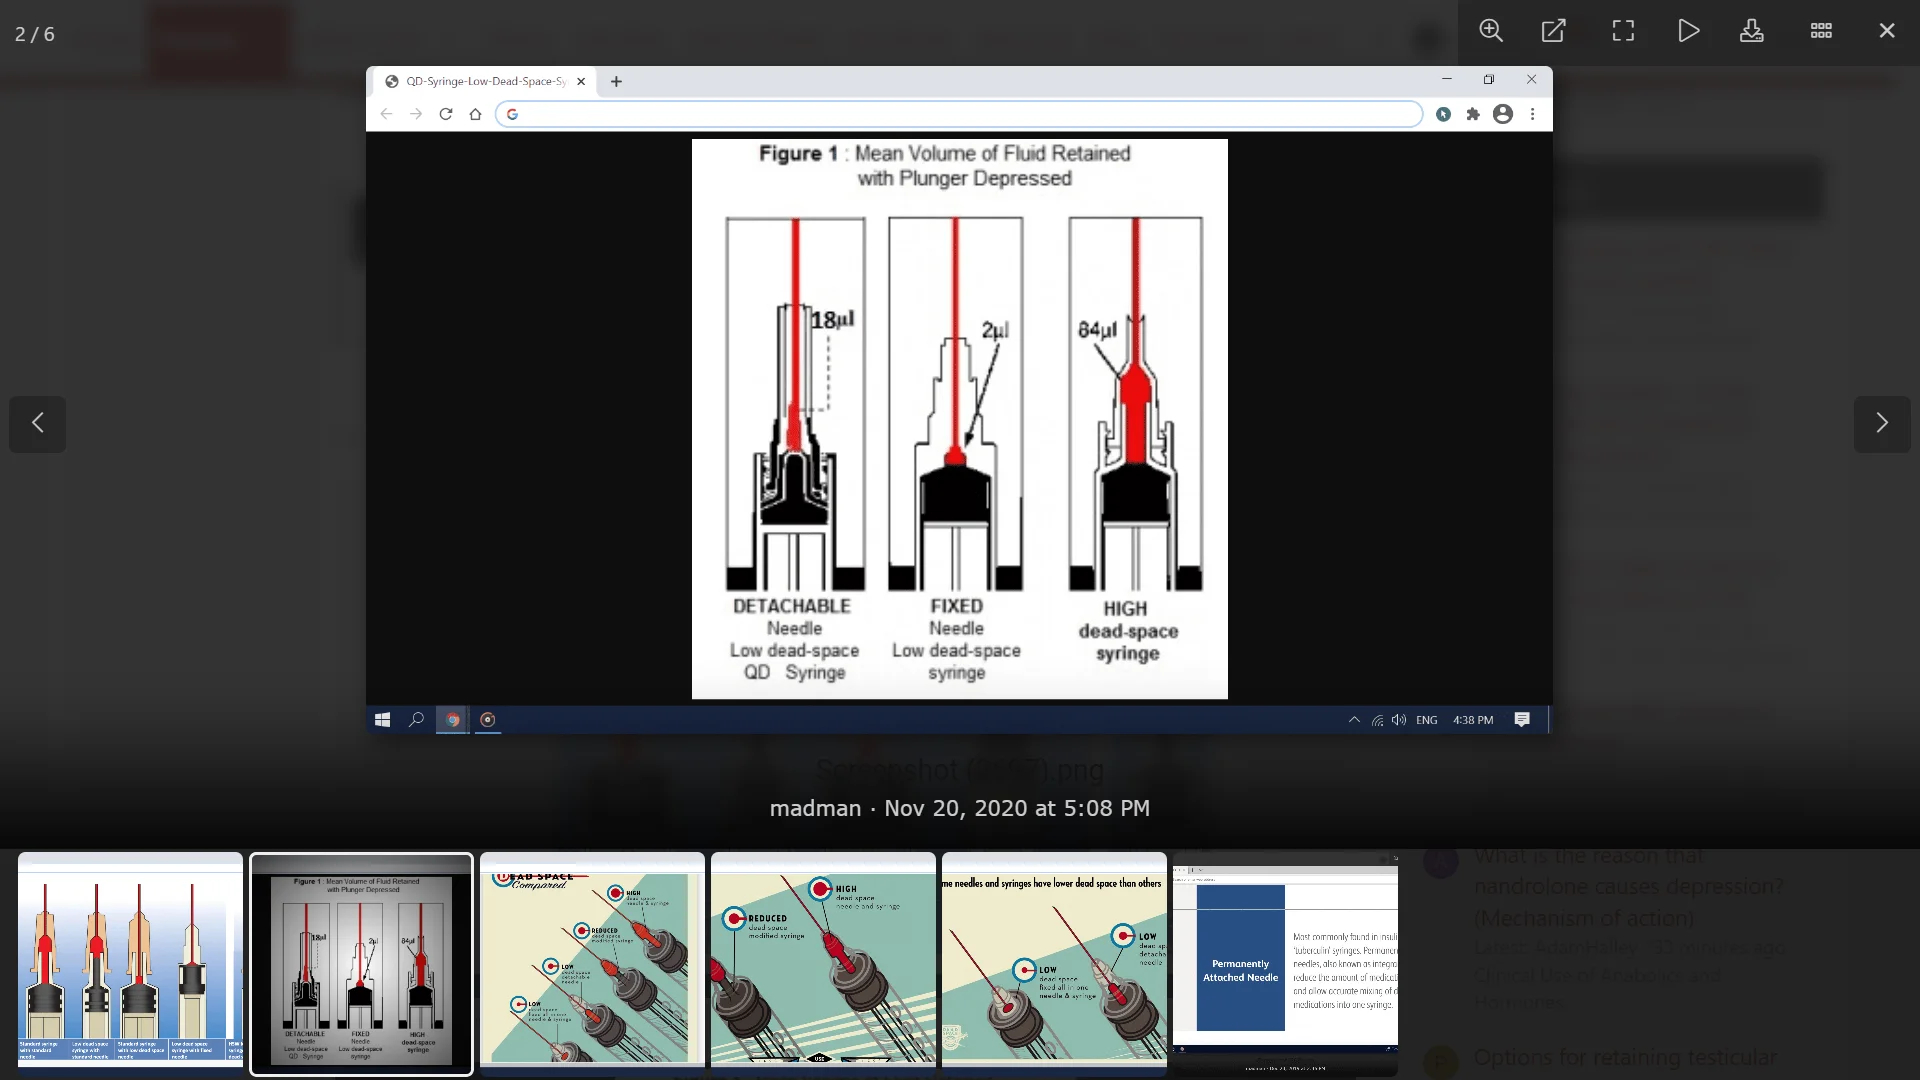Start slideshow with play icon
Image resolution: width=1920 pixels, height=1080 pixels.
[x=1688, y=31]
